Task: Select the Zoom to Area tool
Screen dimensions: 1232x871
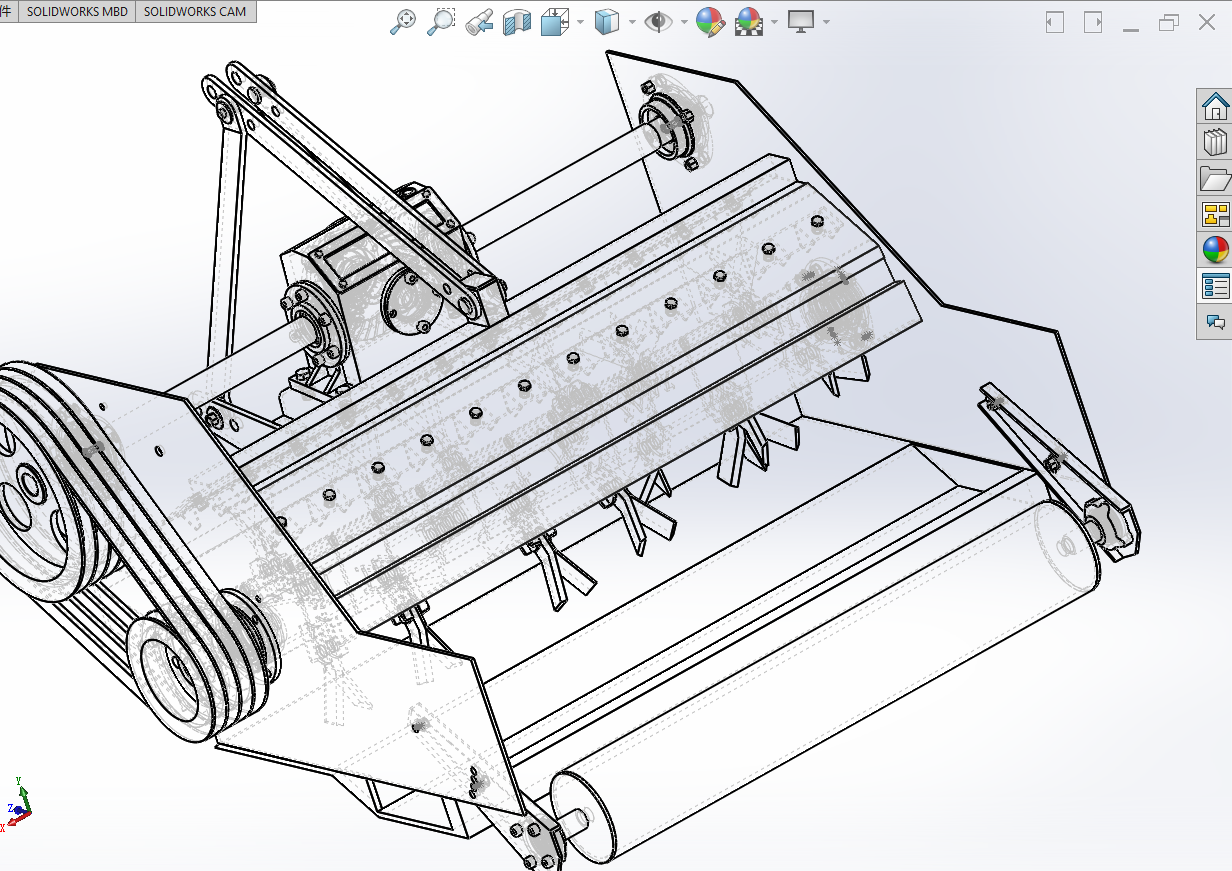Action: tap(441, 22)
